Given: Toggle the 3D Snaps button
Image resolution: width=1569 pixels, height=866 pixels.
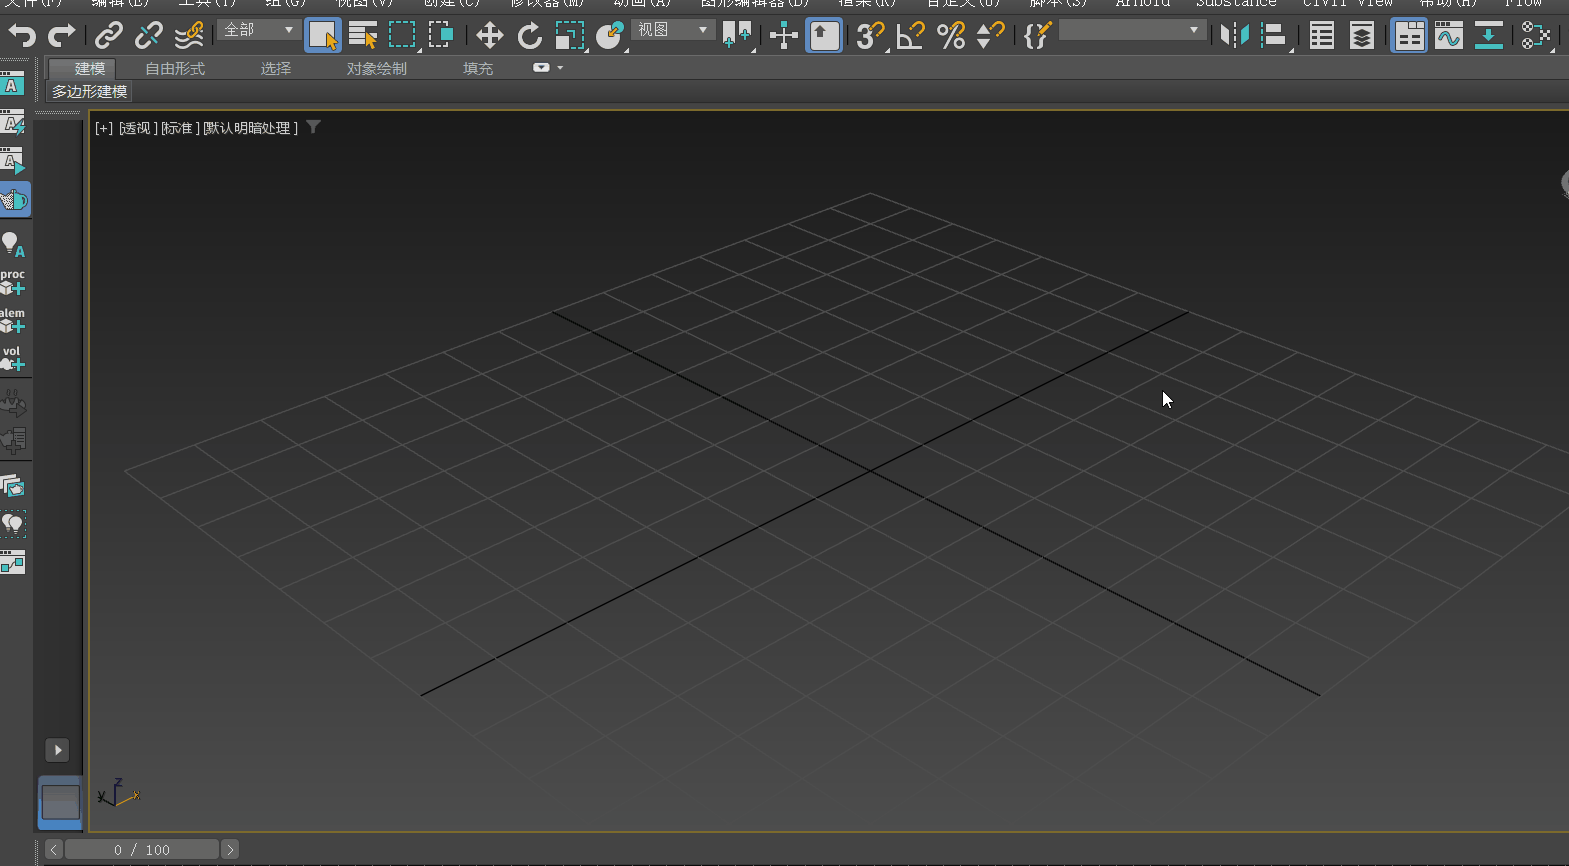Looking at the screenshot, I should pyautogui.click(x=870, y=36).
